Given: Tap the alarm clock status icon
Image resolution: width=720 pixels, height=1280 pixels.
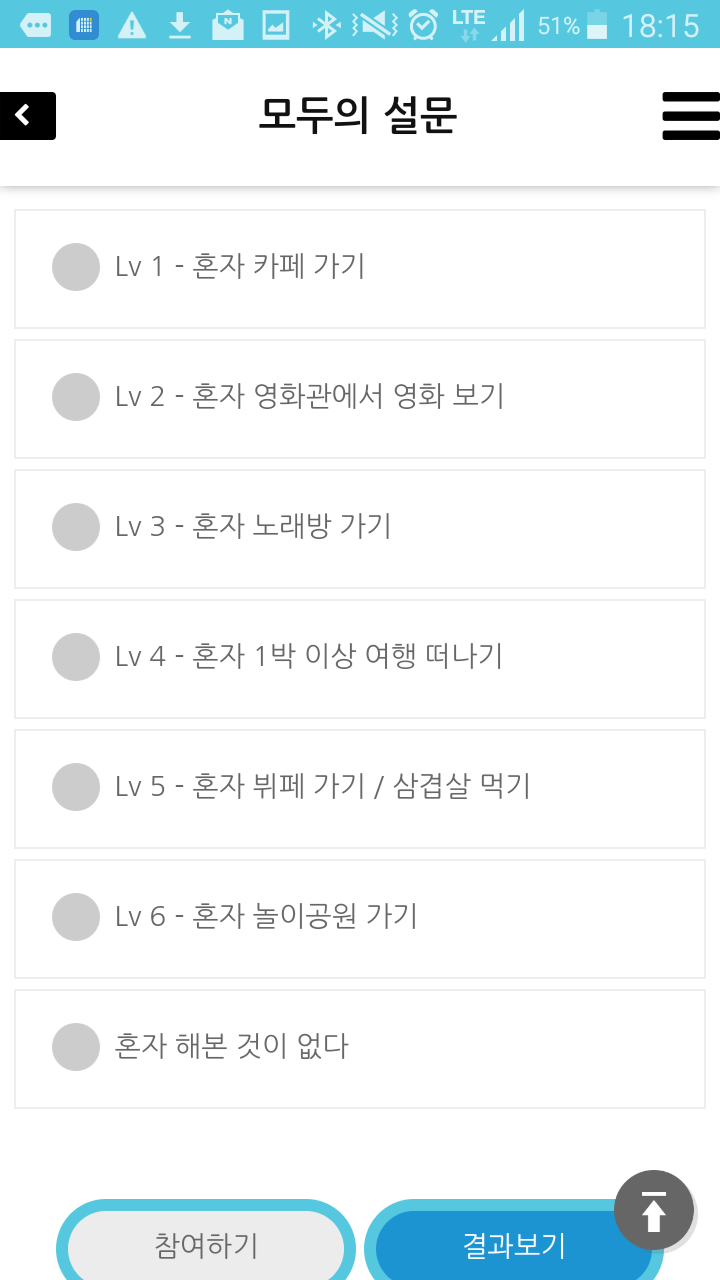Looking at the screenshot, I should coord(424,25).
